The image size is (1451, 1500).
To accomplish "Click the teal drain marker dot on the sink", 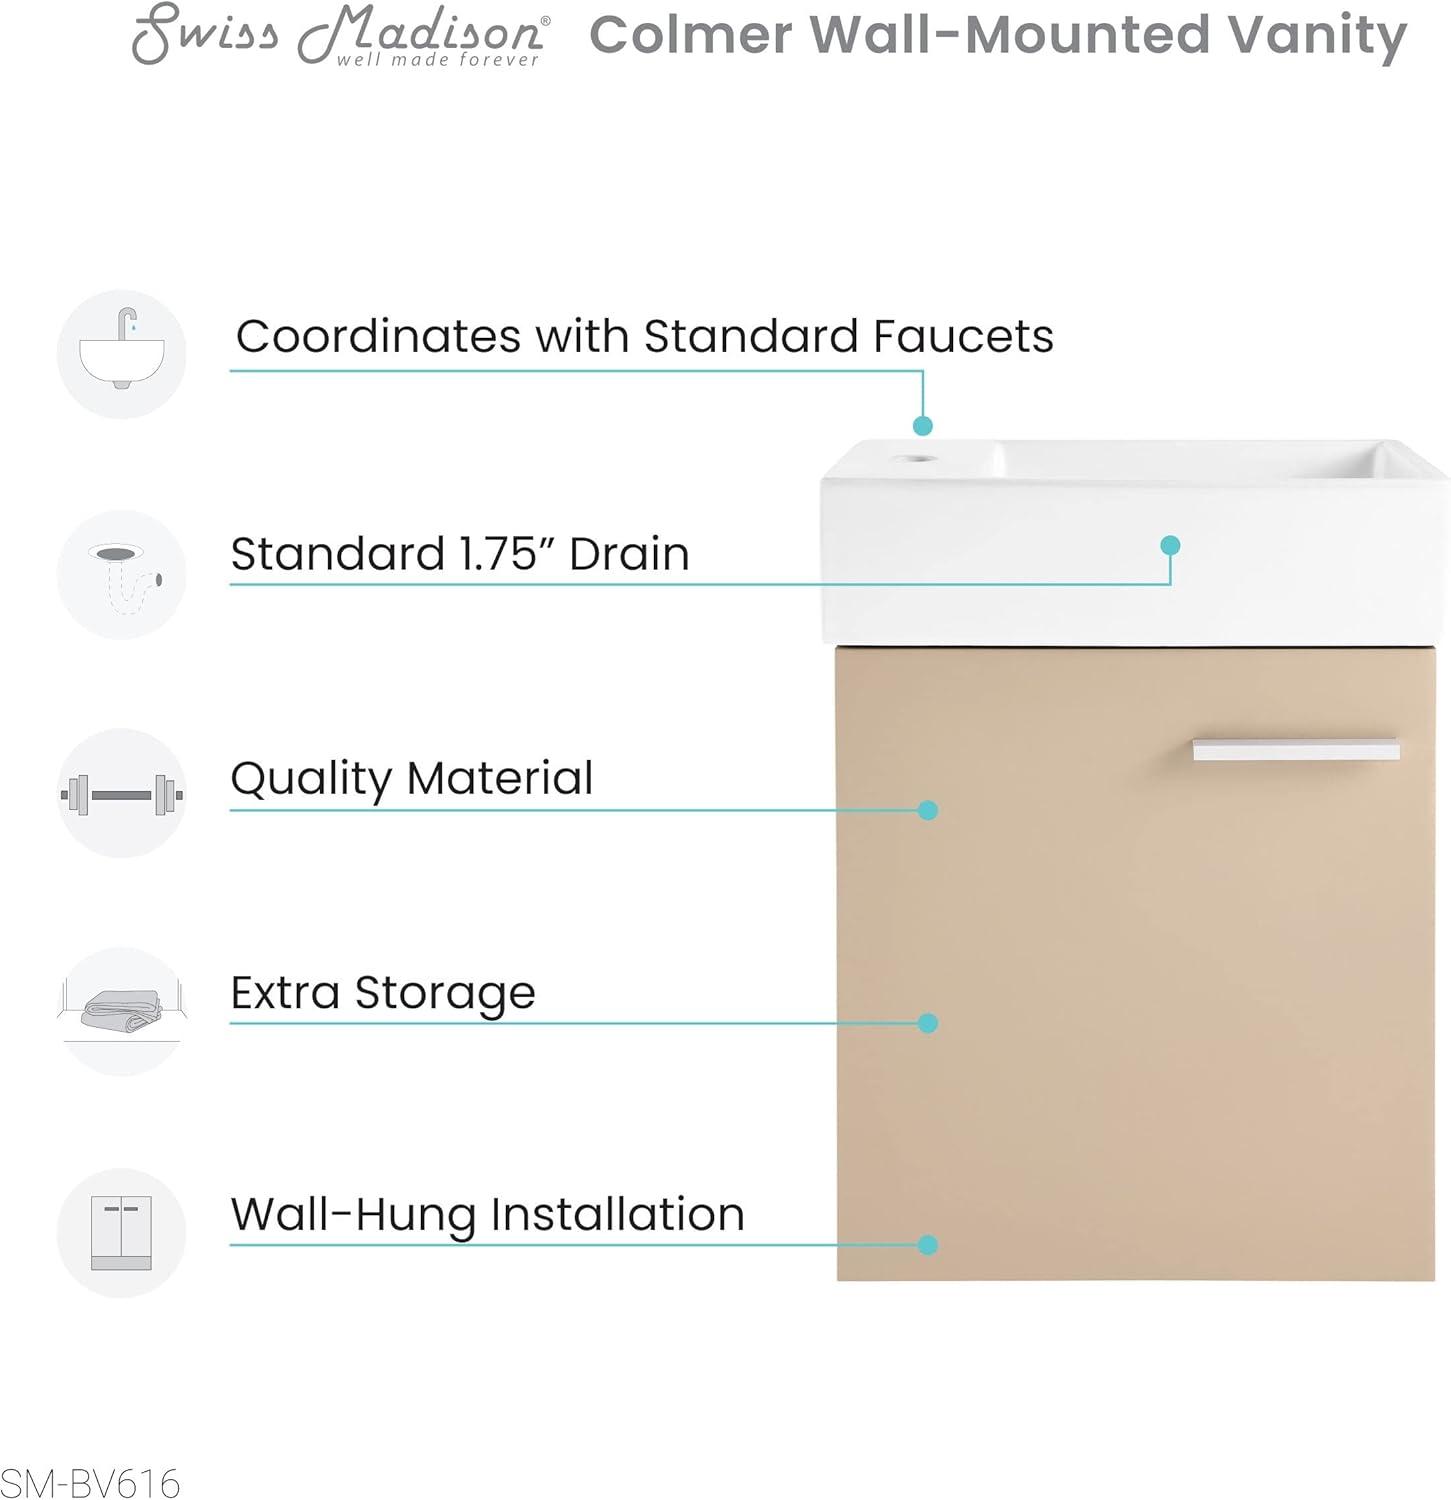I will tap(1171, 546).
